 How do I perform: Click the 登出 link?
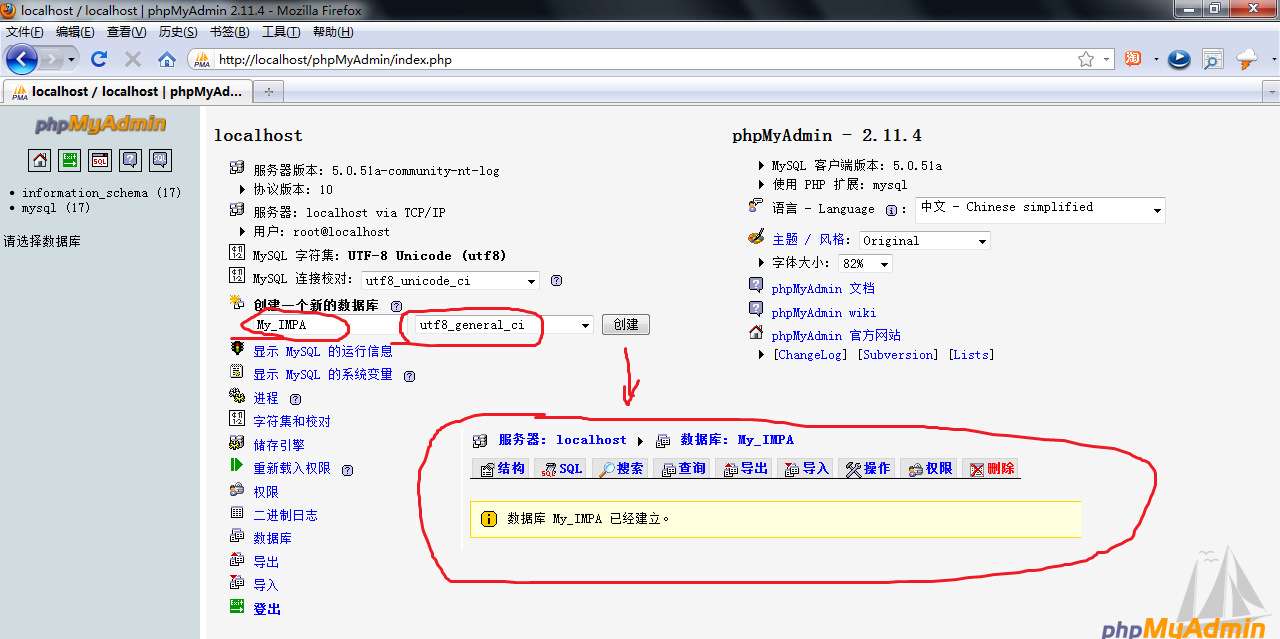click(x=267, y=609)
